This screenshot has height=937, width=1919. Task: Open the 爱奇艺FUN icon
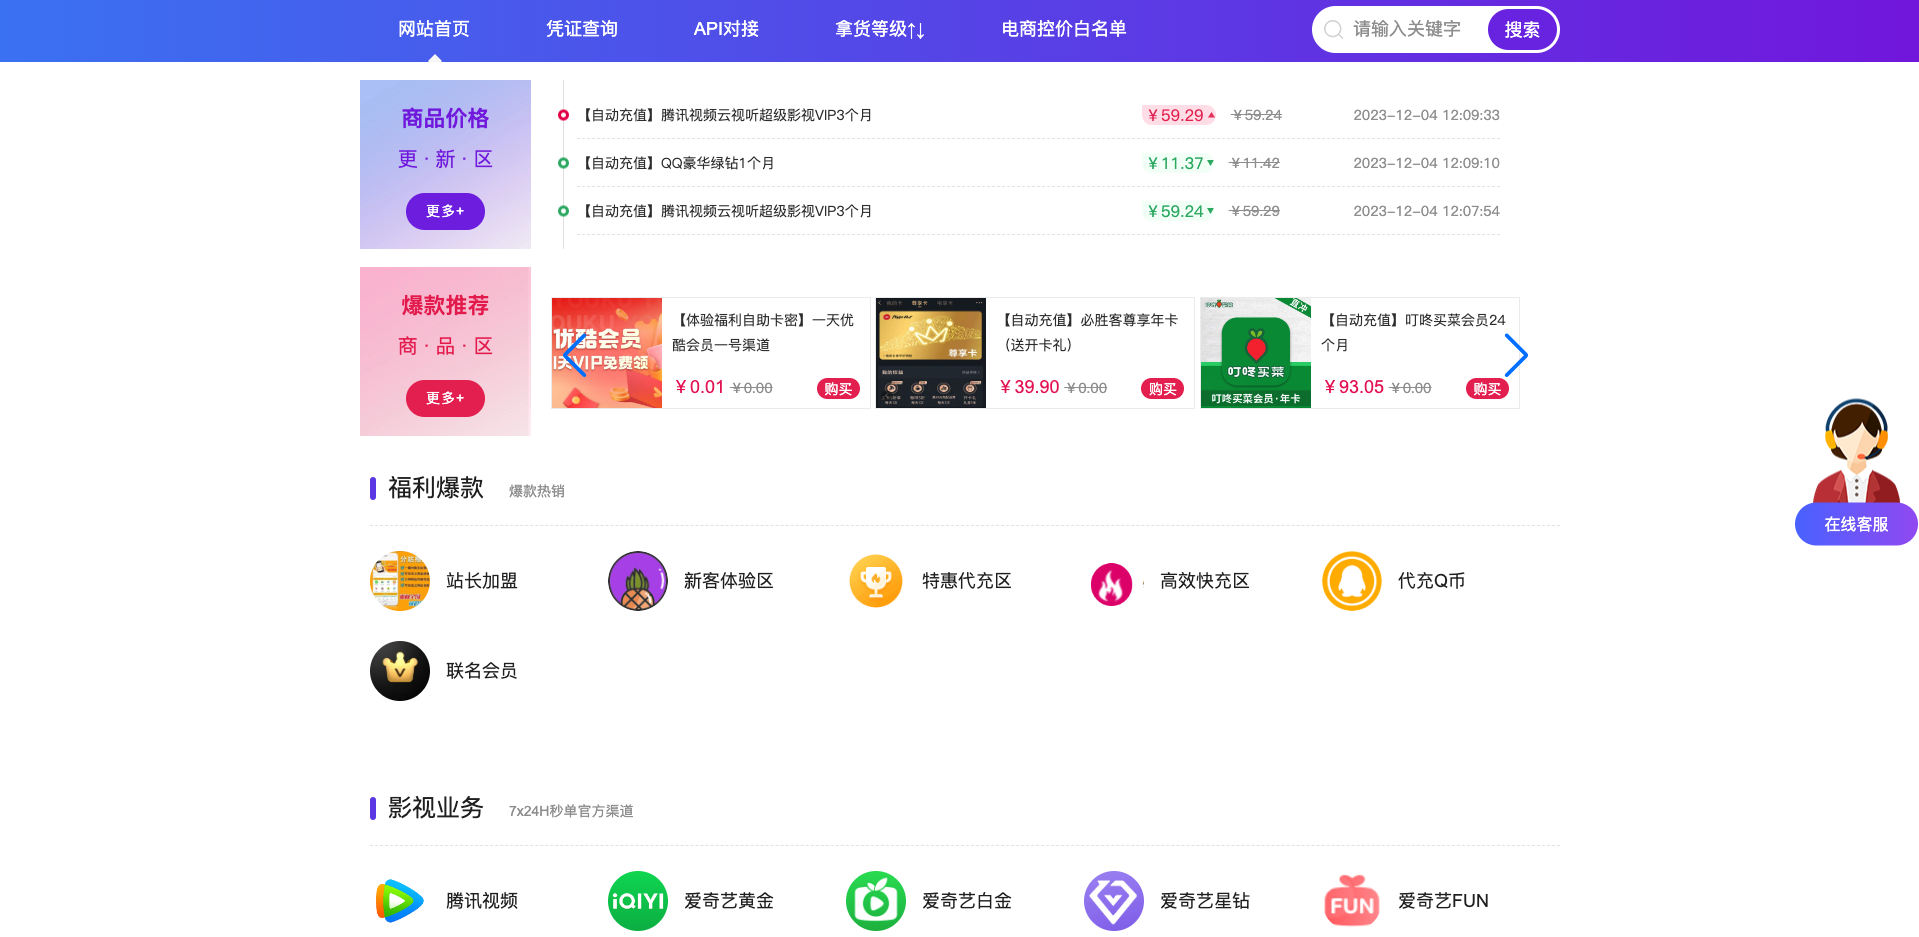(1351, 900)
